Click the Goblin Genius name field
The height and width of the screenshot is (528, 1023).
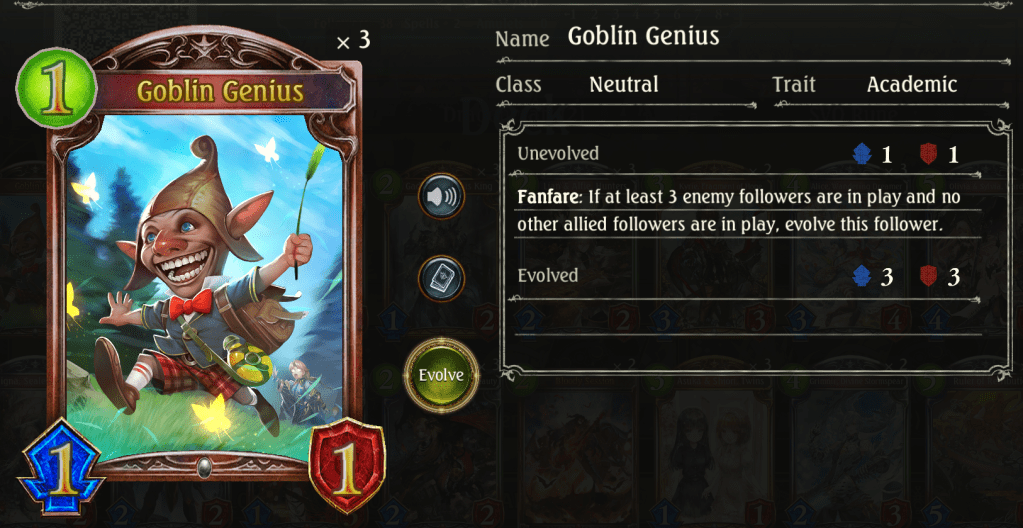pyautogui.click(x=643, y=37)
